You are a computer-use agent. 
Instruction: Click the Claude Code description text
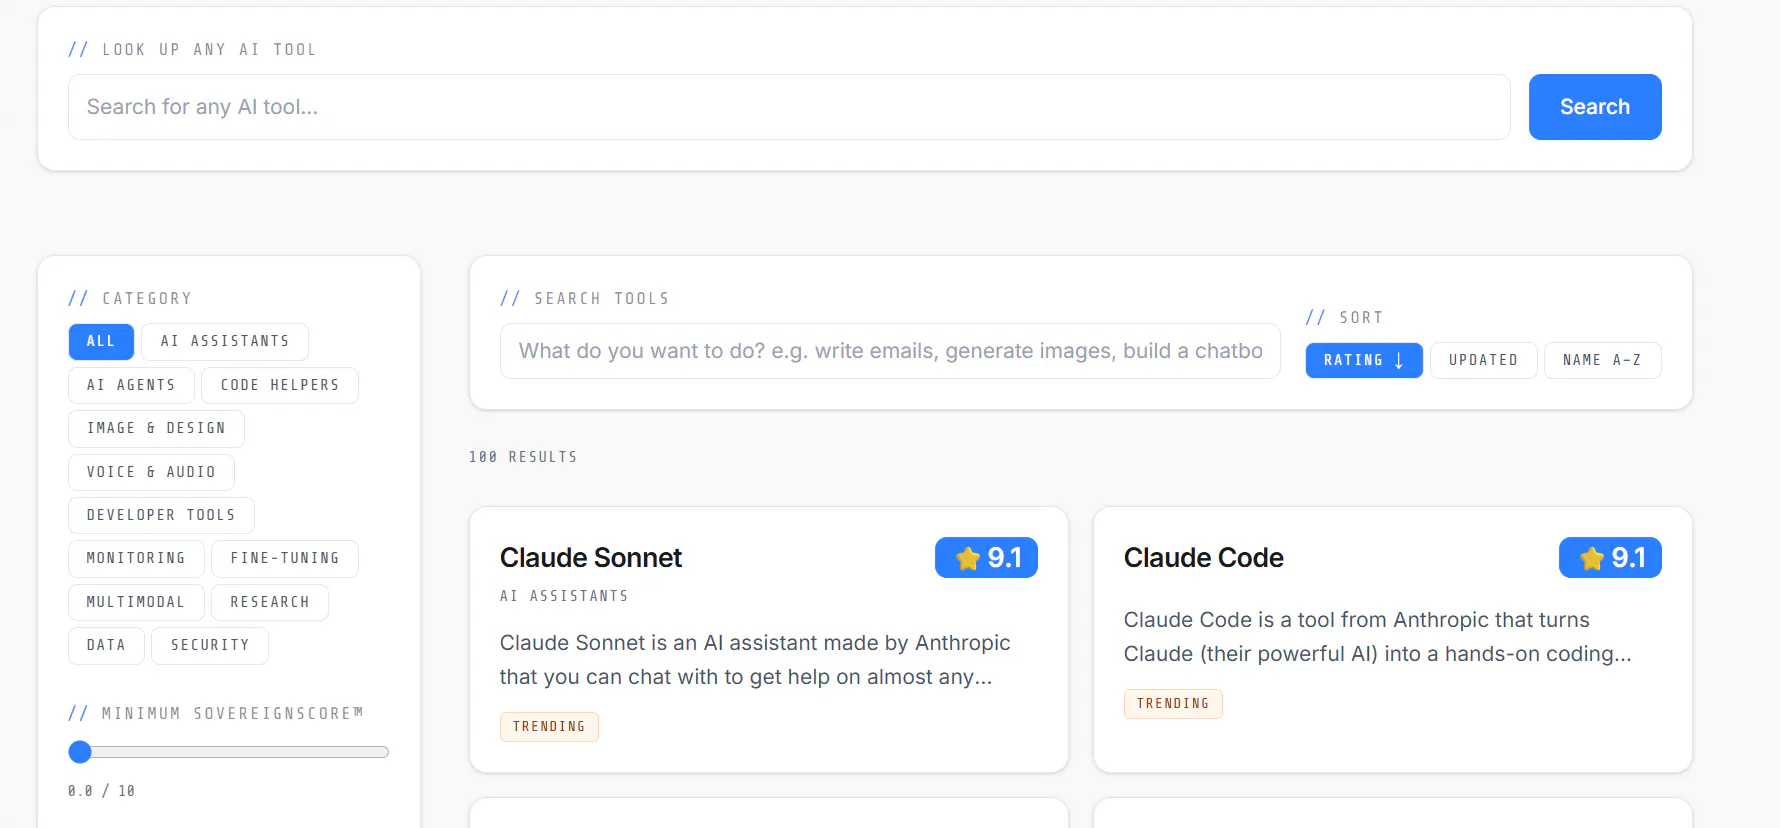coord(1377,637)
